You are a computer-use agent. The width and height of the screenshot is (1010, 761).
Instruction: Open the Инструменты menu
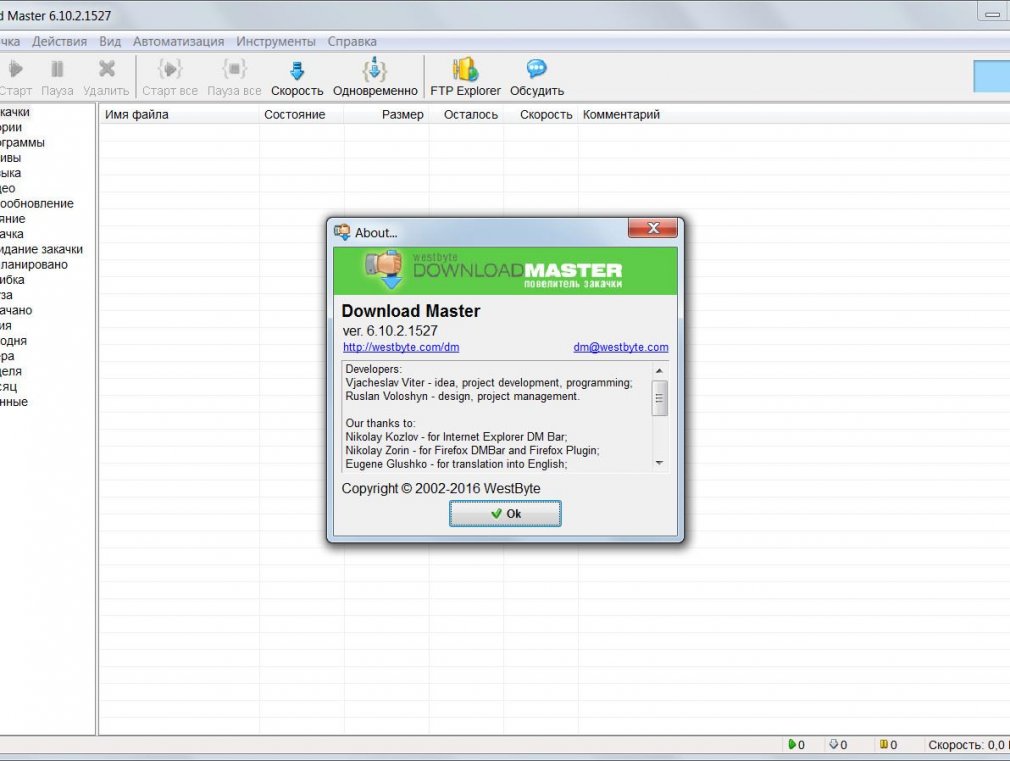(276, 41)
